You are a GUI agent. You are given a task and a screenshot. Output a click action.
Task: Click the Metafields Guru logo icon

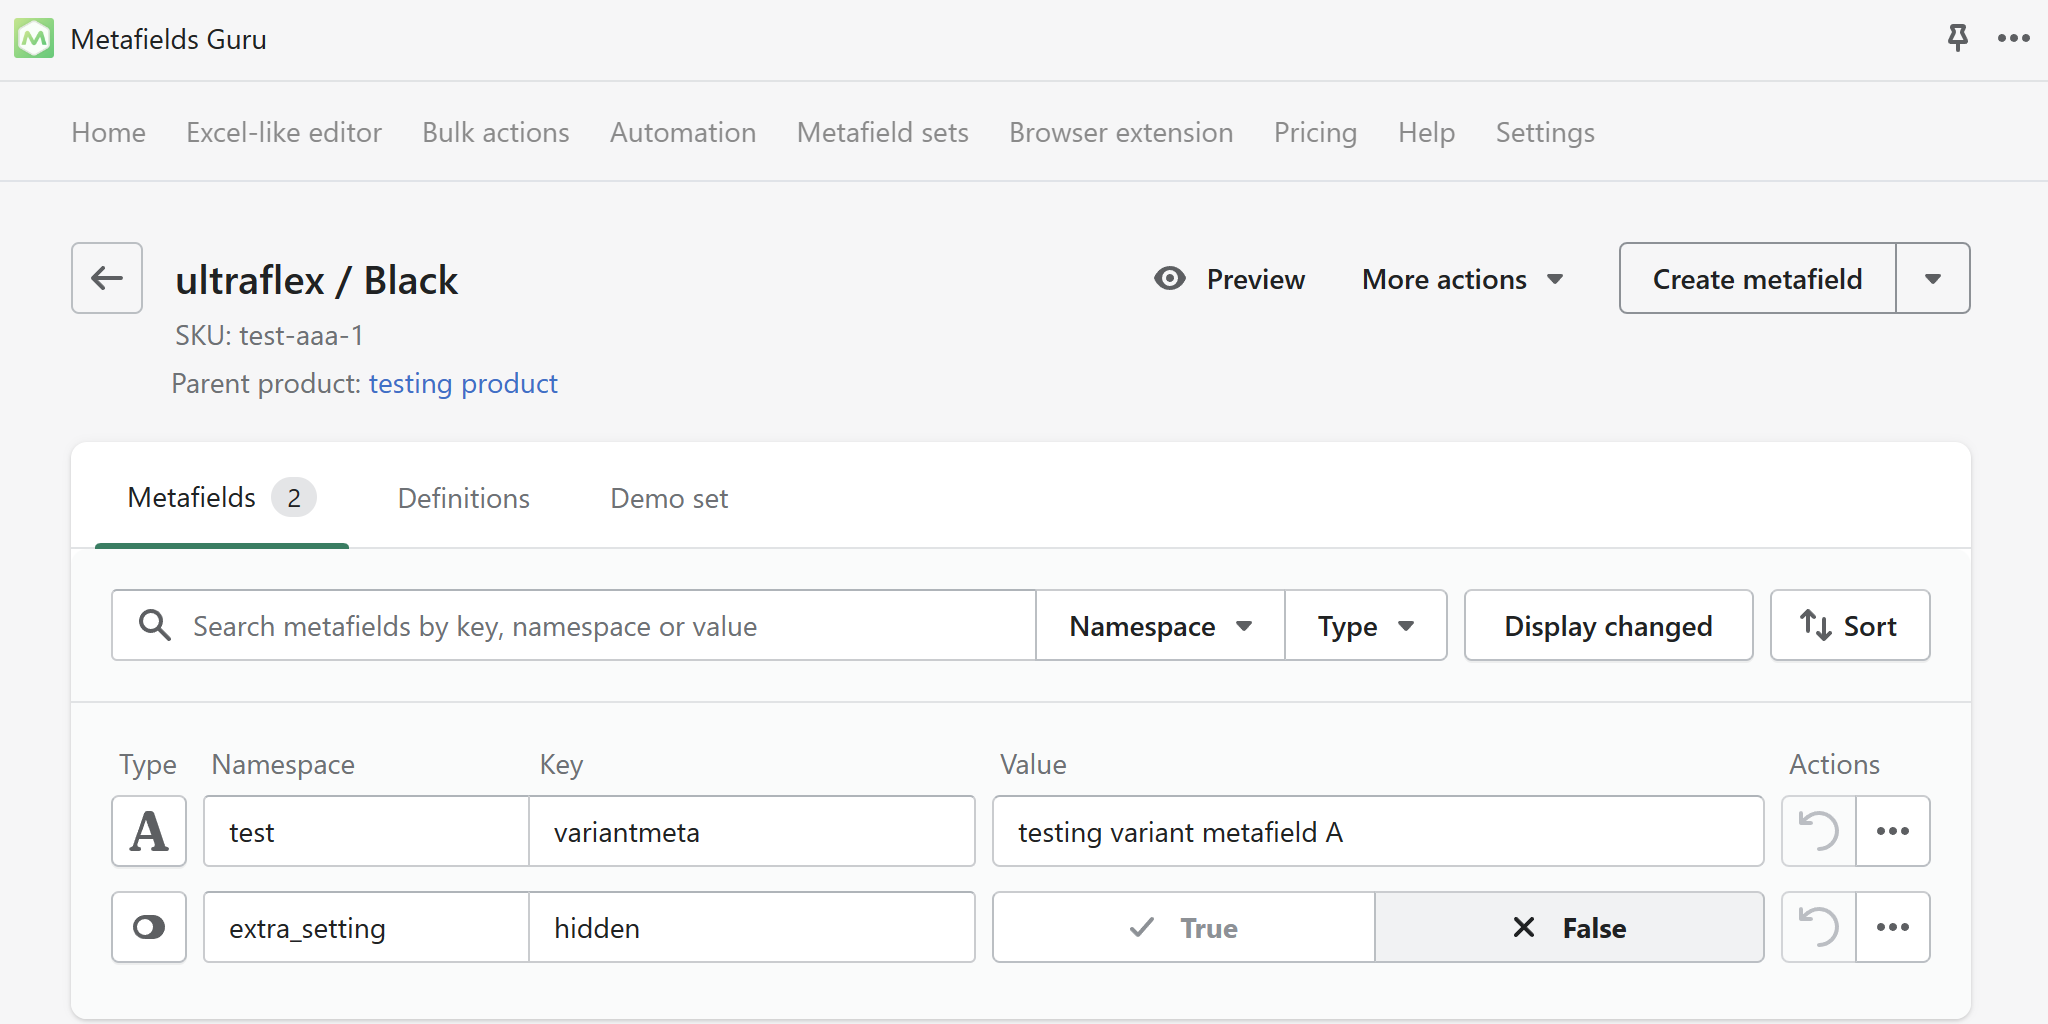click(34, 39)
